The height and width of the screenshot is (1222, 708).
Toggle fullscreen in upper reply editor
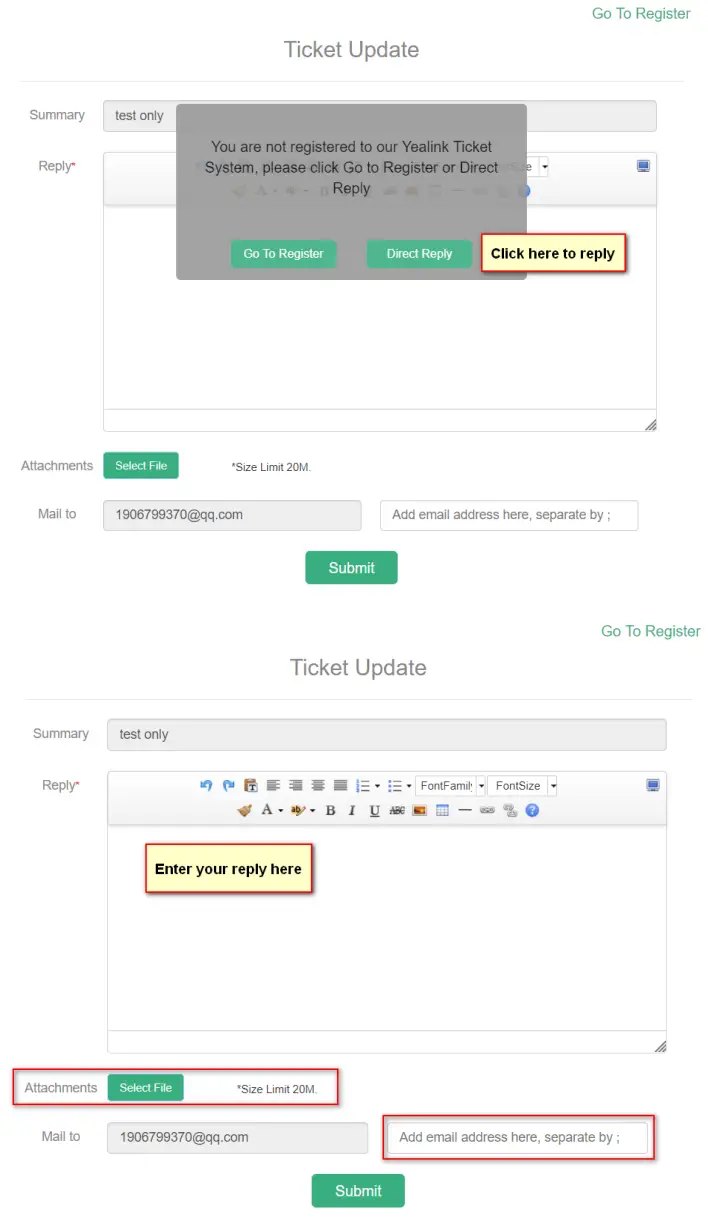pos(643,166)
